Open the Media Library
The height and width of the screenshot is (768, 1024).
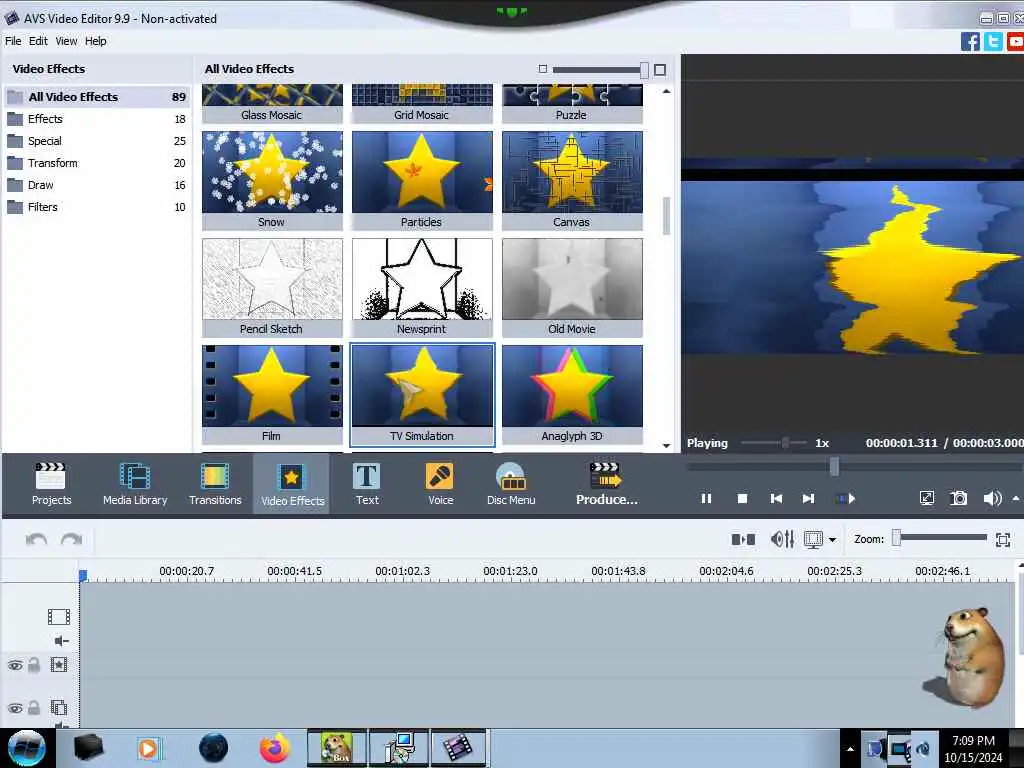(x=135, y=484)
